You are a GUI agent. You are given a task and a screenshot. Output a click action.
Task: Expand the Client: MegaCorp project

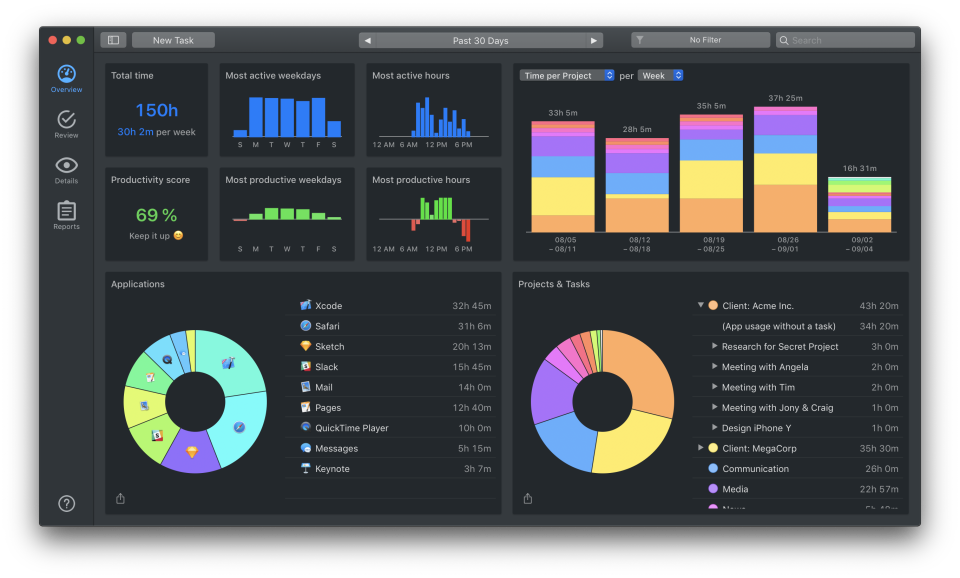click(x=700, y=448)
